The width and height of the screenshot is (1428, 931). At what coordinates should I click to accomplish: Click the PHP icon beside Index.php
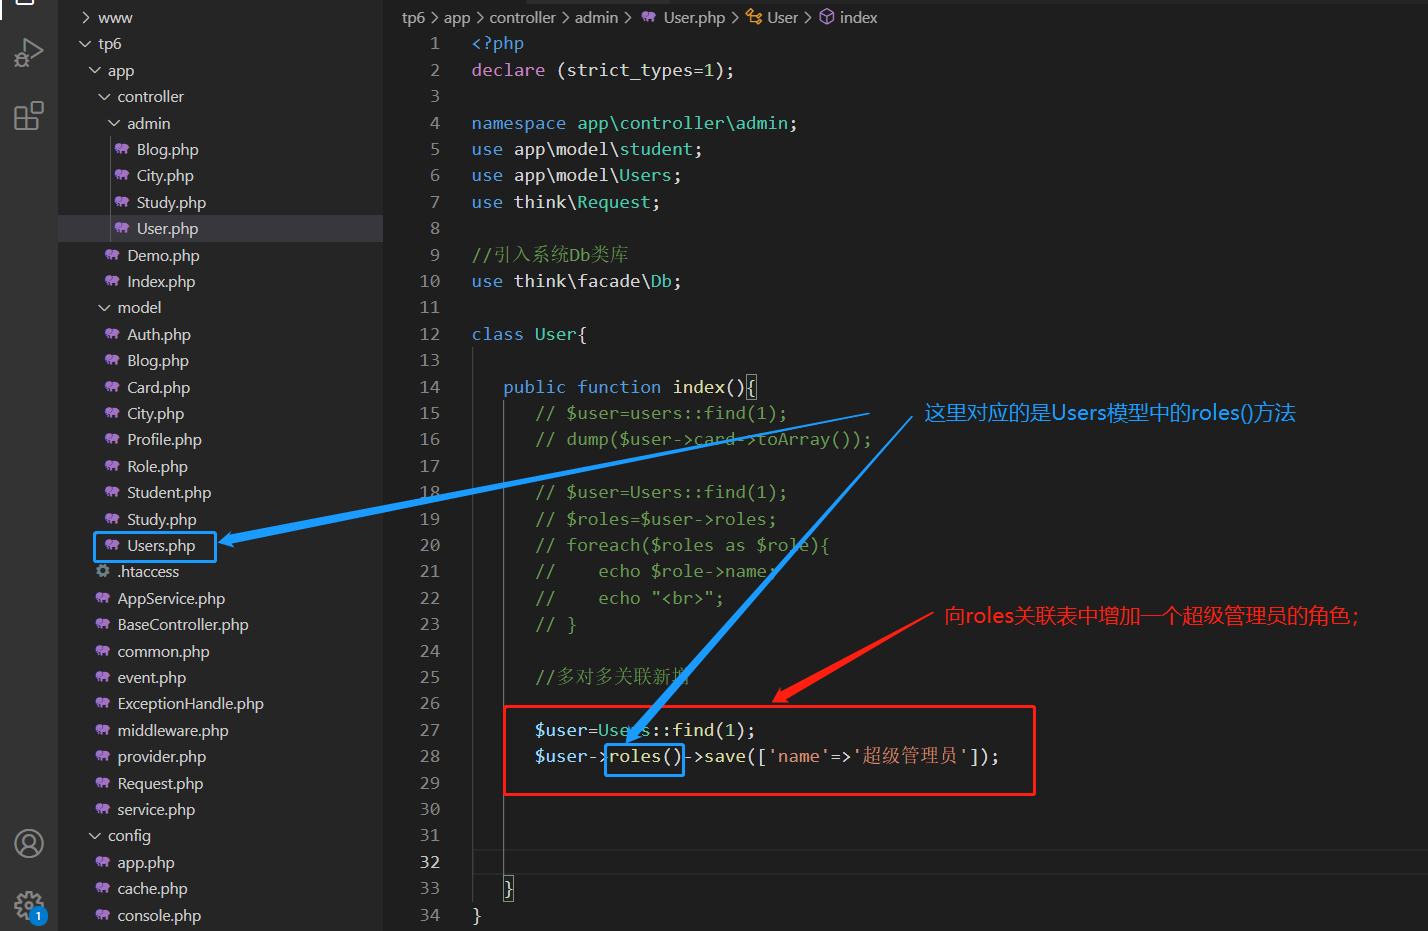click(112, 281)
